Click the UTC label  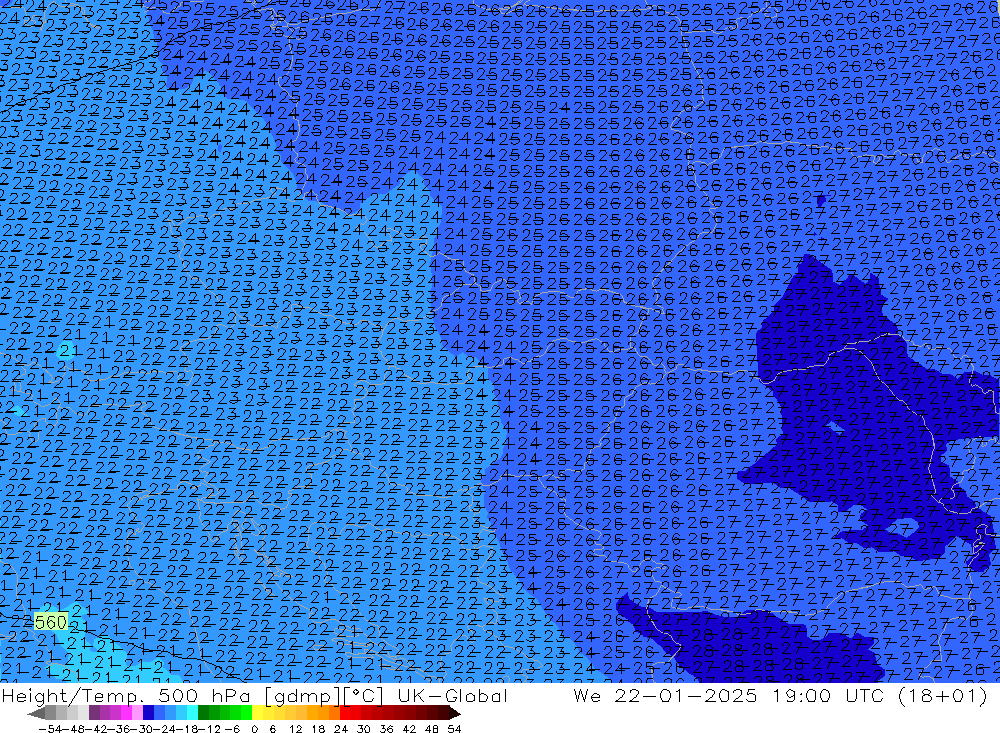866,696
